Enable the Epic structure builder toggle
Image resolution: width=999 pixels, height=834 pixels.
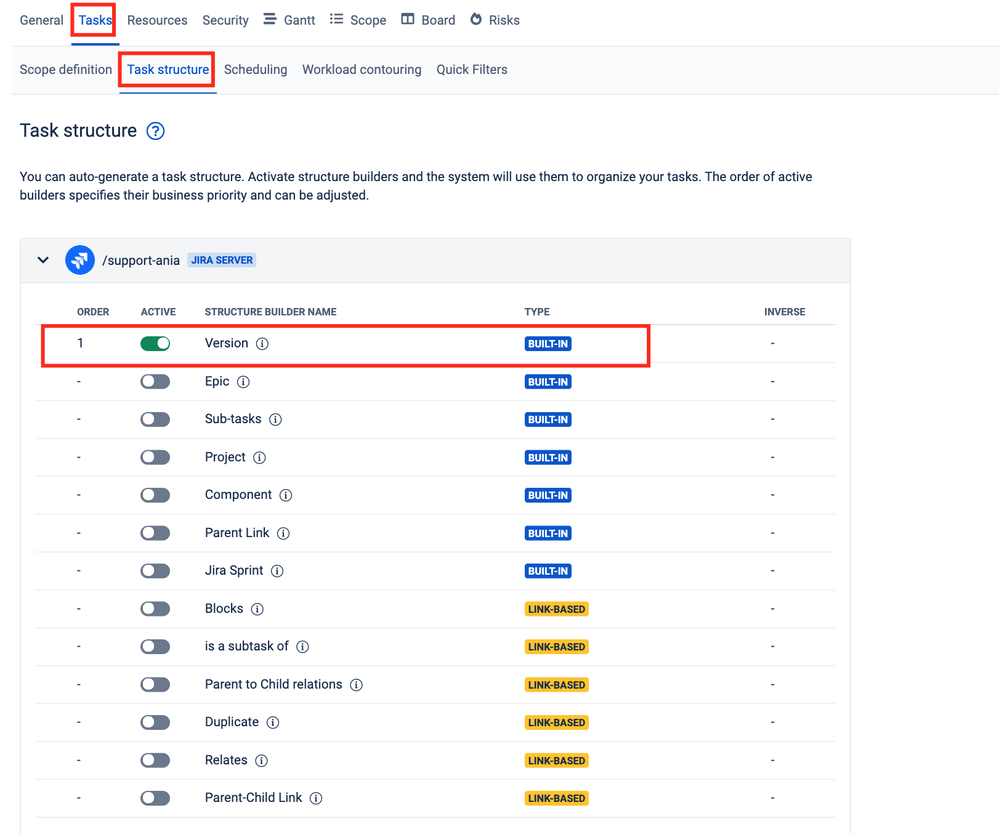pos(155,382)
